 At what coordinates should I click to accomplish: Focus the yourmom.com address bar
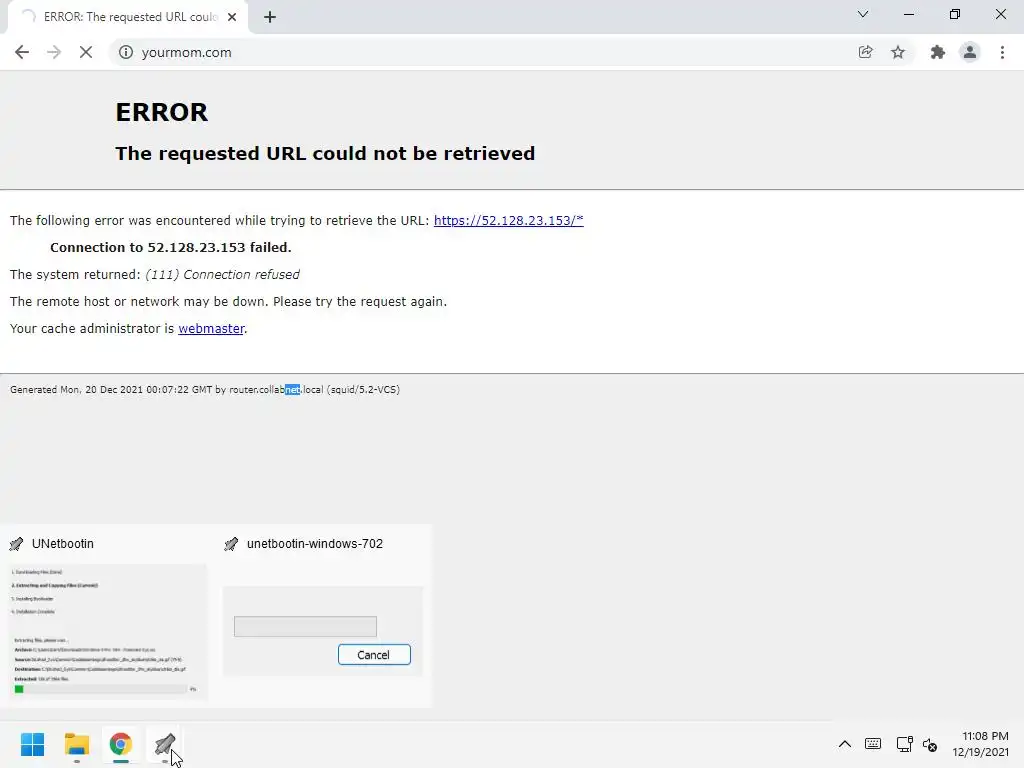483,52
